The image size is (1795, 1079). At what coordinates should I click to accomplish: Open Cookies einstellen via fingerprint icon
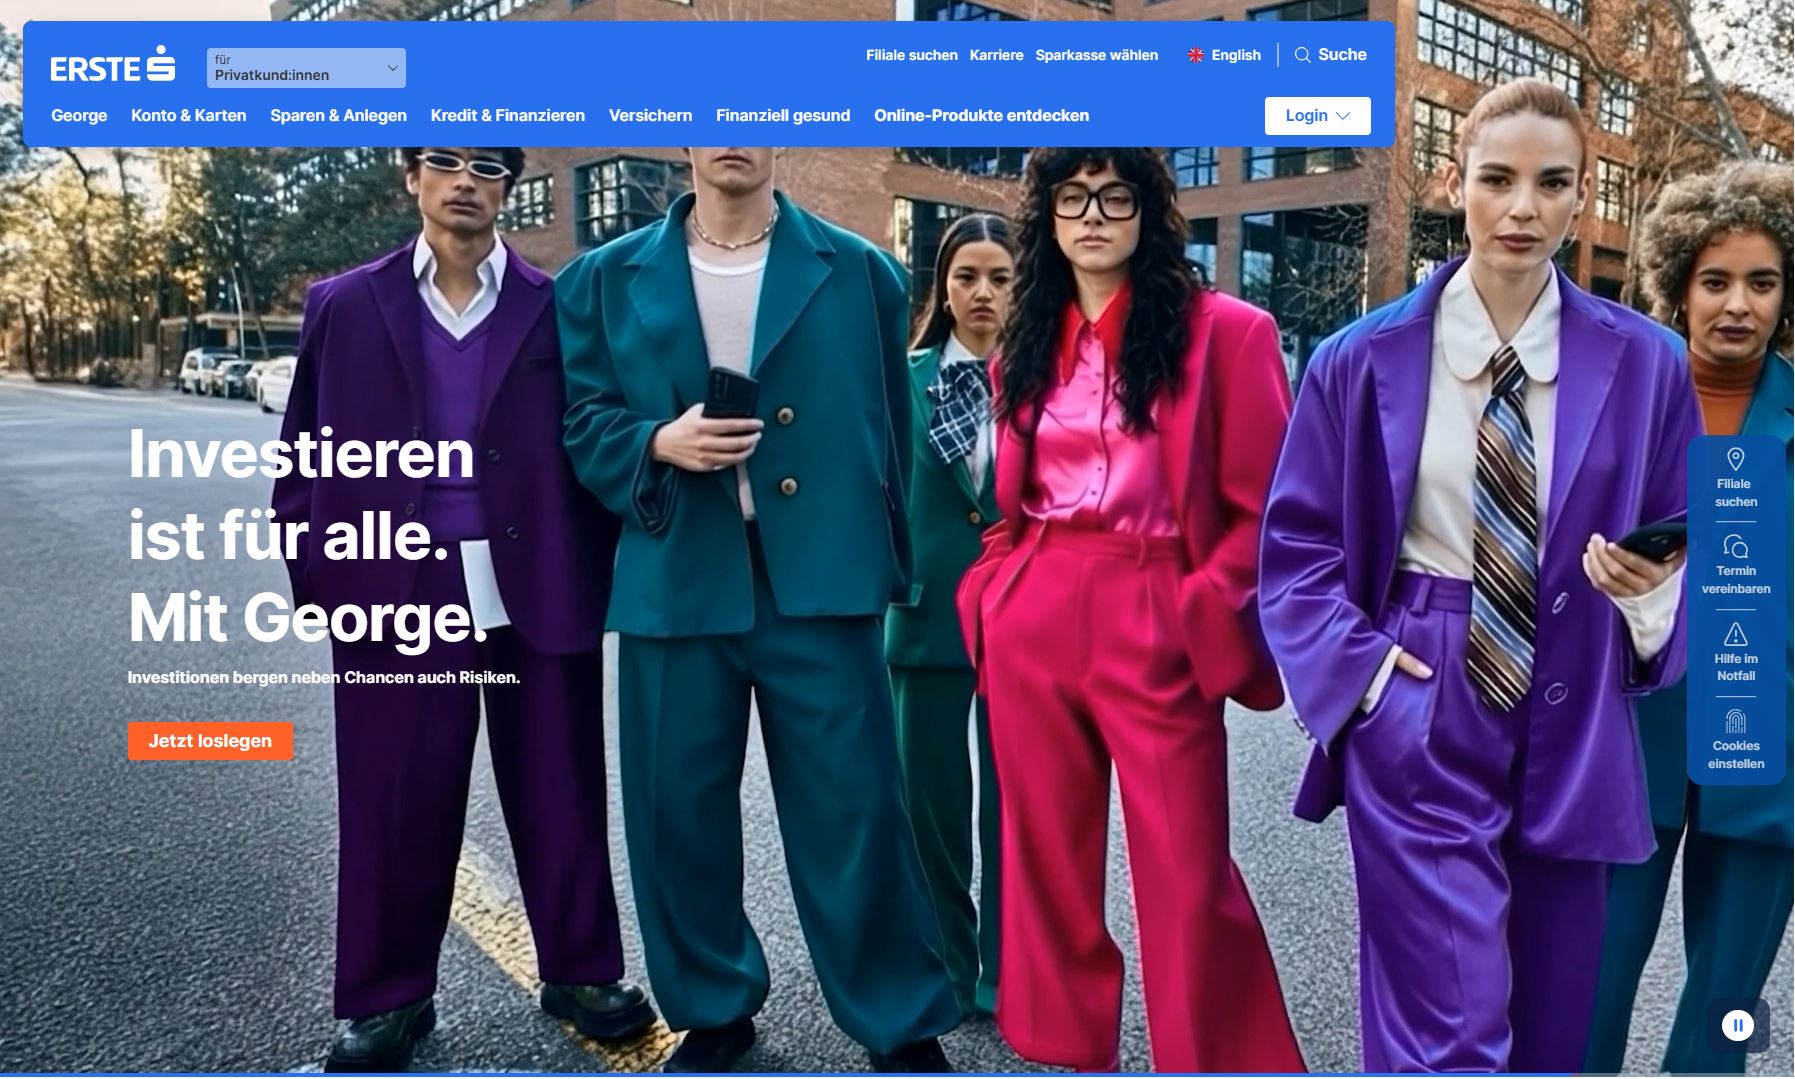[x=1735, y=718]
